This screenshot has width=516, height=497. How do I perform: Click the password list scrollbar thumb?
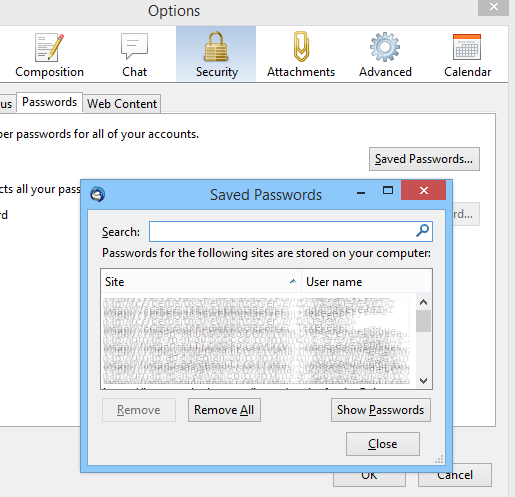coord(423,321)
